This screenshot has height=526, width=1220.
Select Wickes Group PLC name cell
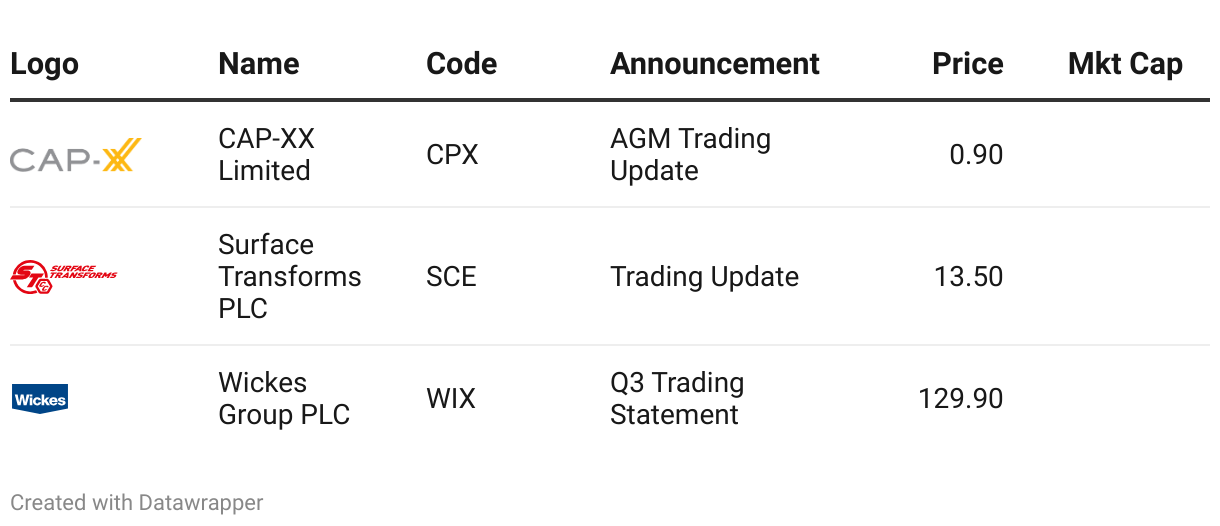pyautogui.click(x=284, y=399)
